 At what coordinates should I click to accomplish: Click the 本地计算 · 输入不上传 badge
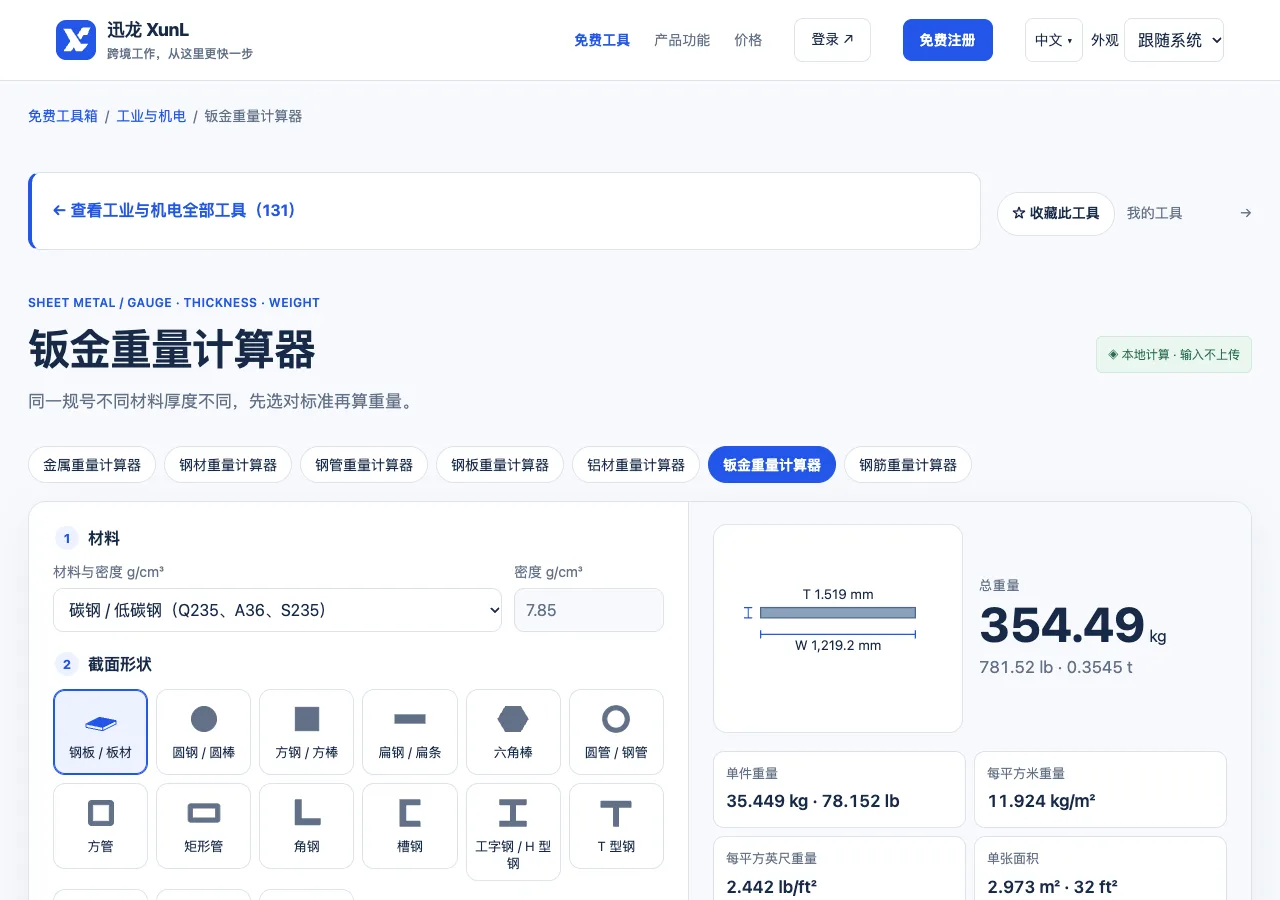click(1174, 355)
